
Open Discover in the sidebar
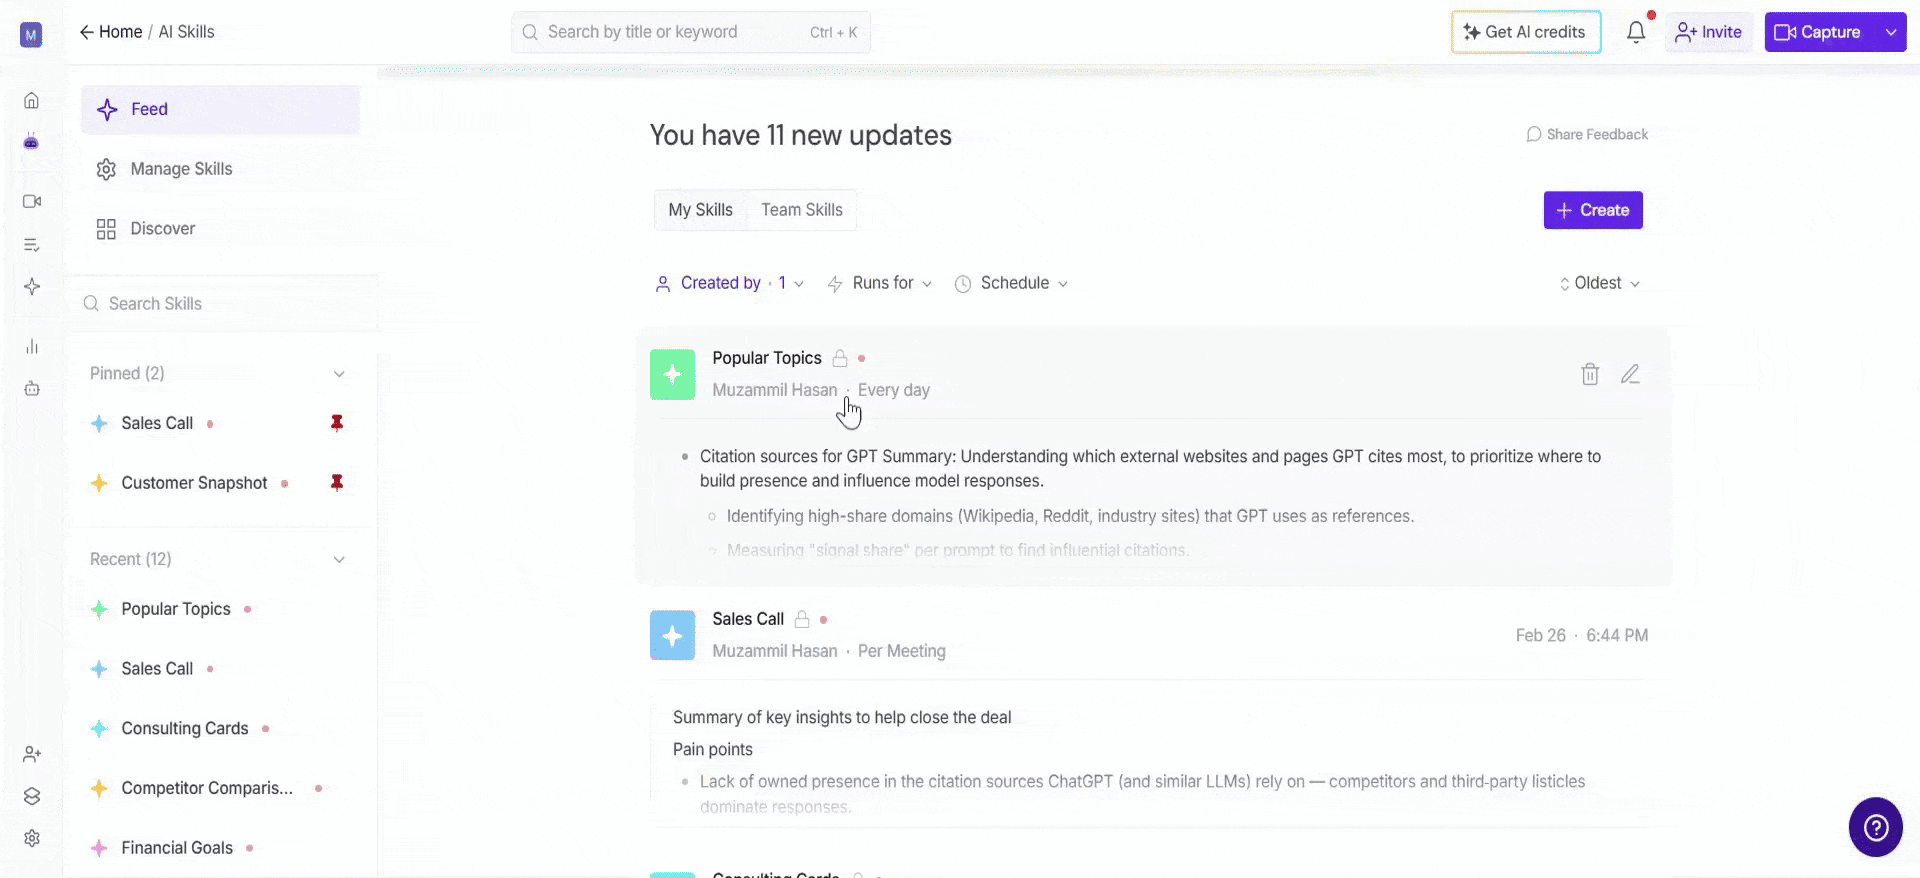[220, 229]
